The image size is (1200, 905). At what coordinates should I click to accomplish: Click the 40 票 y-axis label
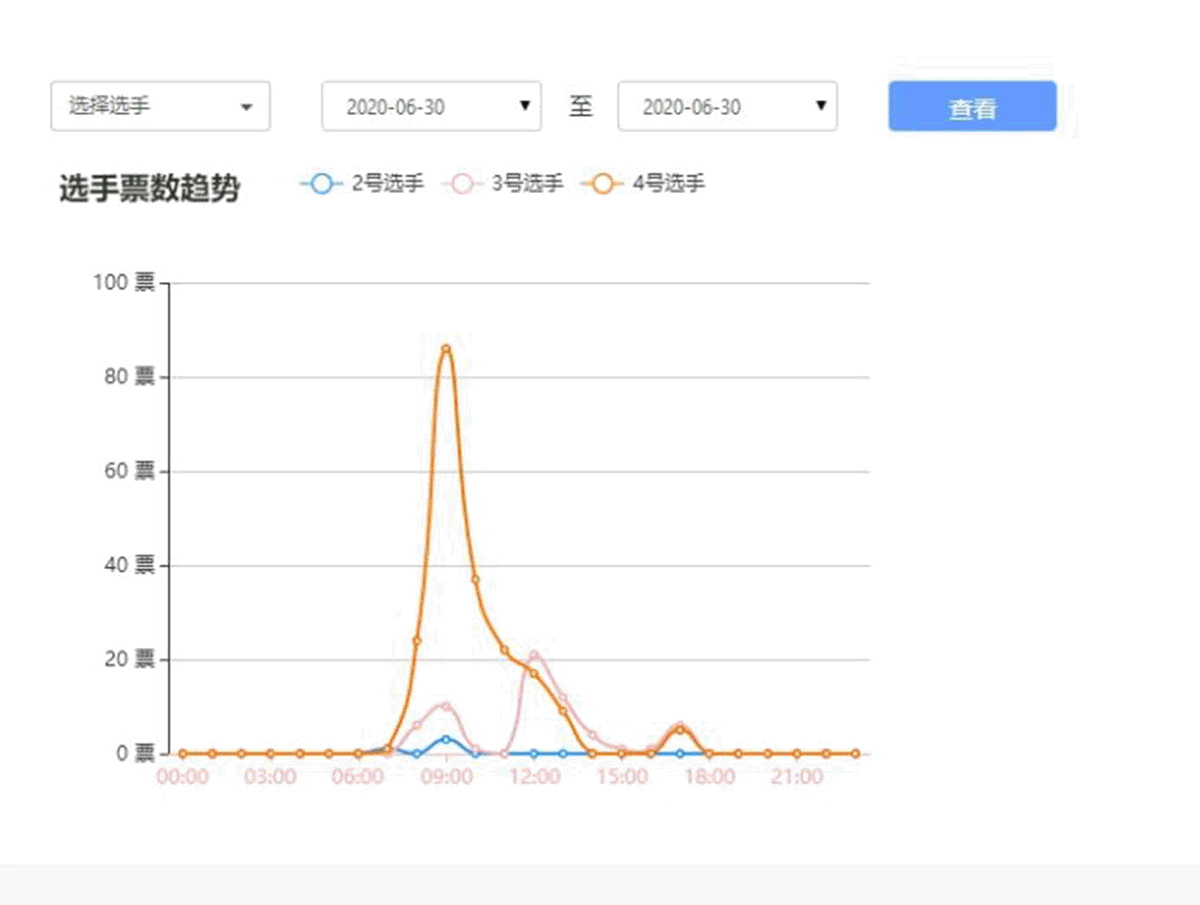(x=130, y=565)
